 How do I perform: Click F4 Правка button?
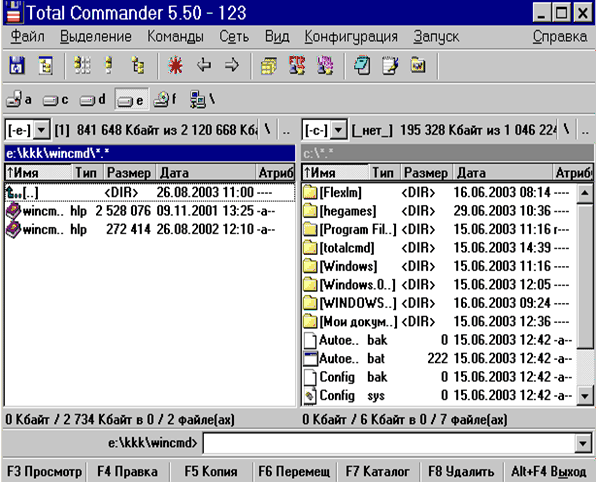[127, 472]
